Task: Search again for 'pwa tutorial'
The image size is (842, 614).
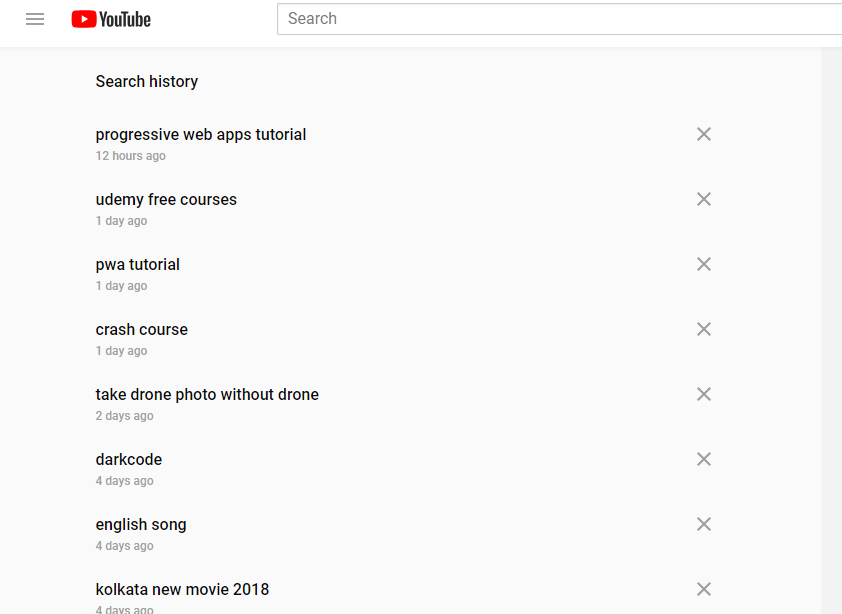Action: (138, 265)
